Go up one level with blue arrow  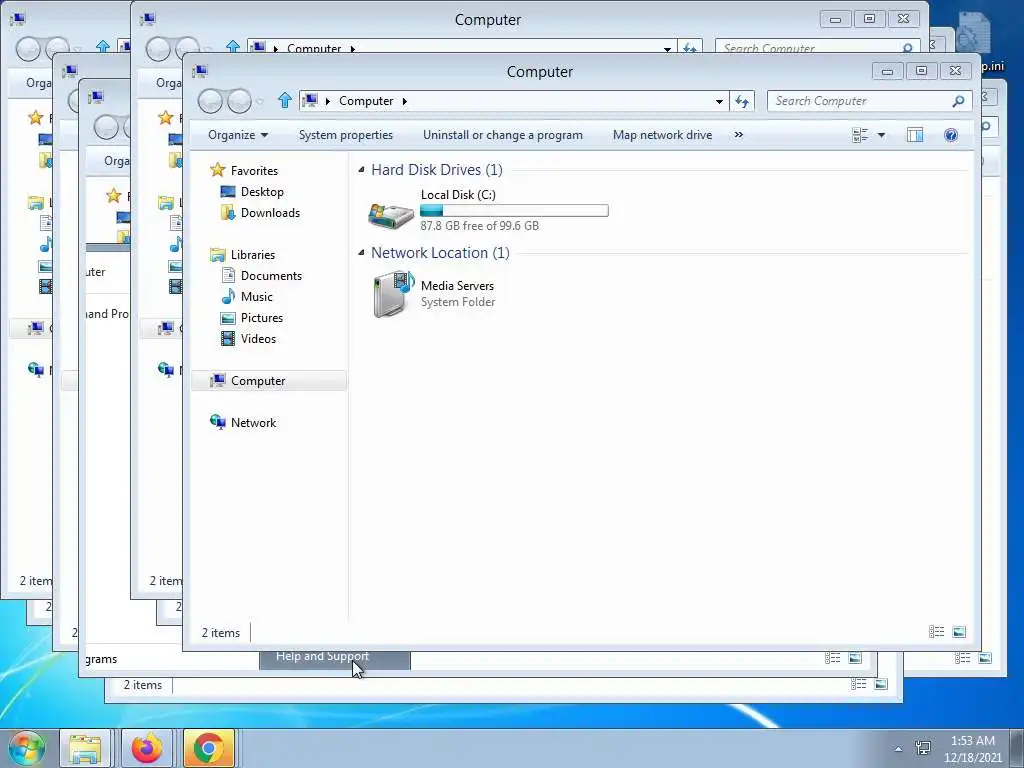click(x=285, y=101)
